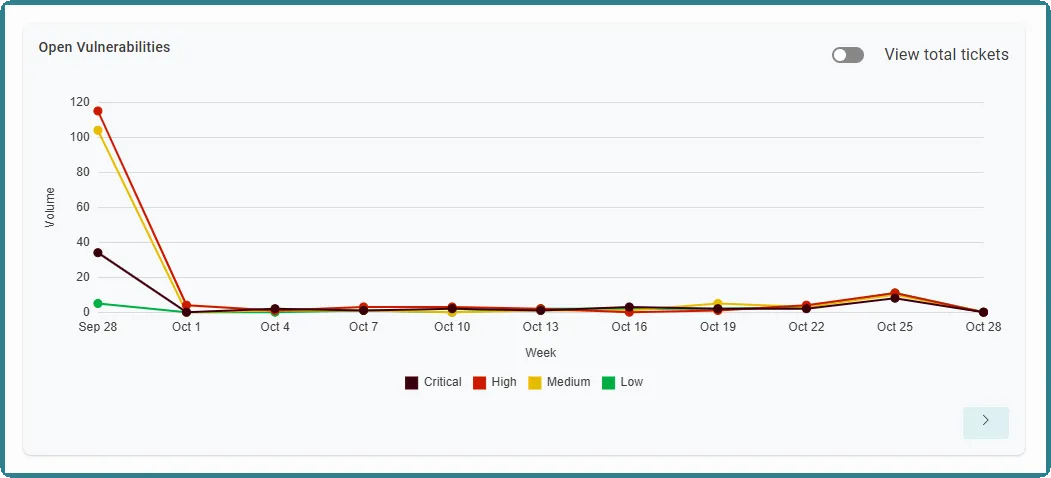Select the Medium data point at Sep 28
This screenshot has width=1051, height=478.
98,131
